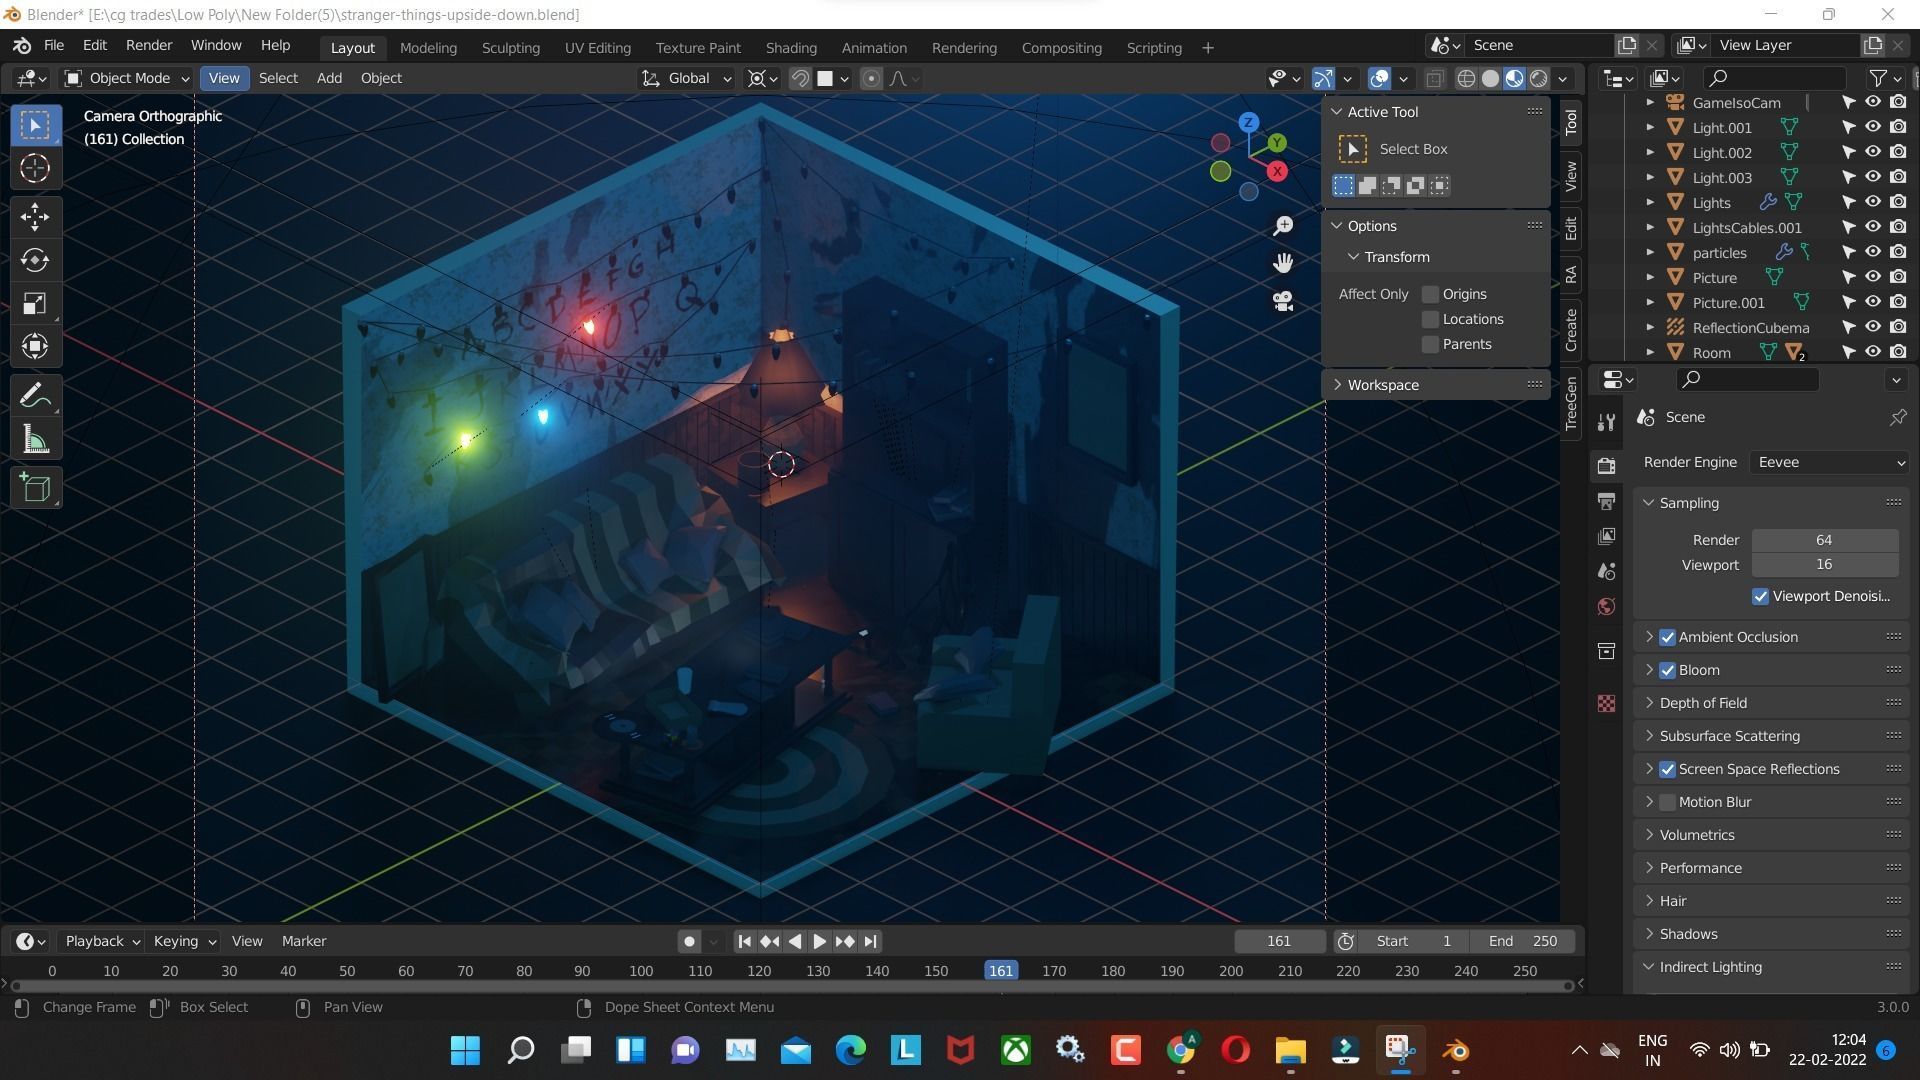This screenshot has height=1080, width=1920.
Task: Open the File menu
Action: [x=54, y=46]
